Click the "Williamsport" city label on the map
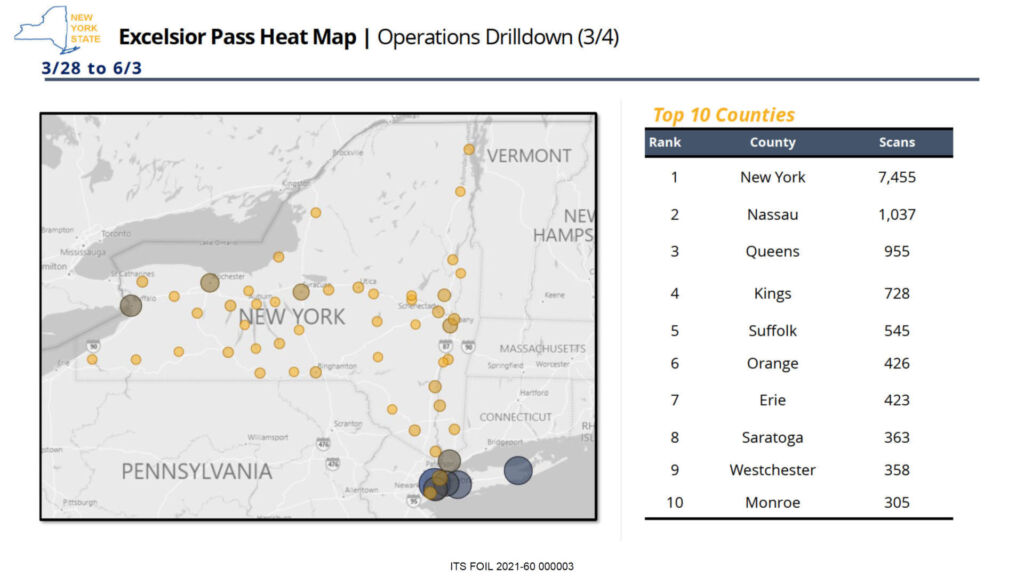Image resolution: width=1024 pixels, height=576 pixels. 268,437
